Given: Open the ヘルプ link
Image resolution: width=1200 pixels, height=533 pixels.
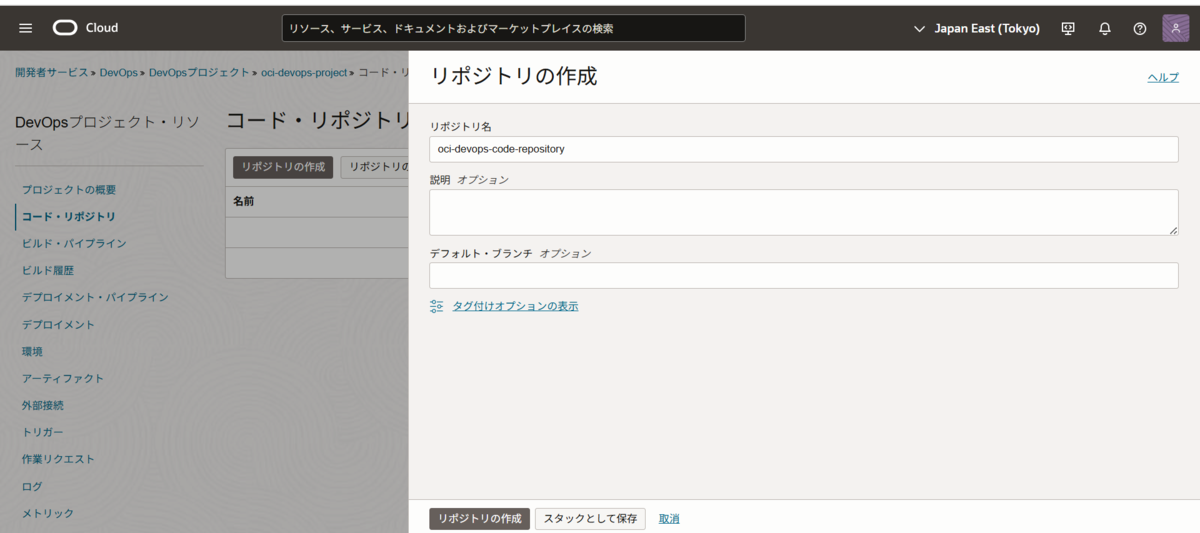Looking at the screenshot, I should point(1163,77).
